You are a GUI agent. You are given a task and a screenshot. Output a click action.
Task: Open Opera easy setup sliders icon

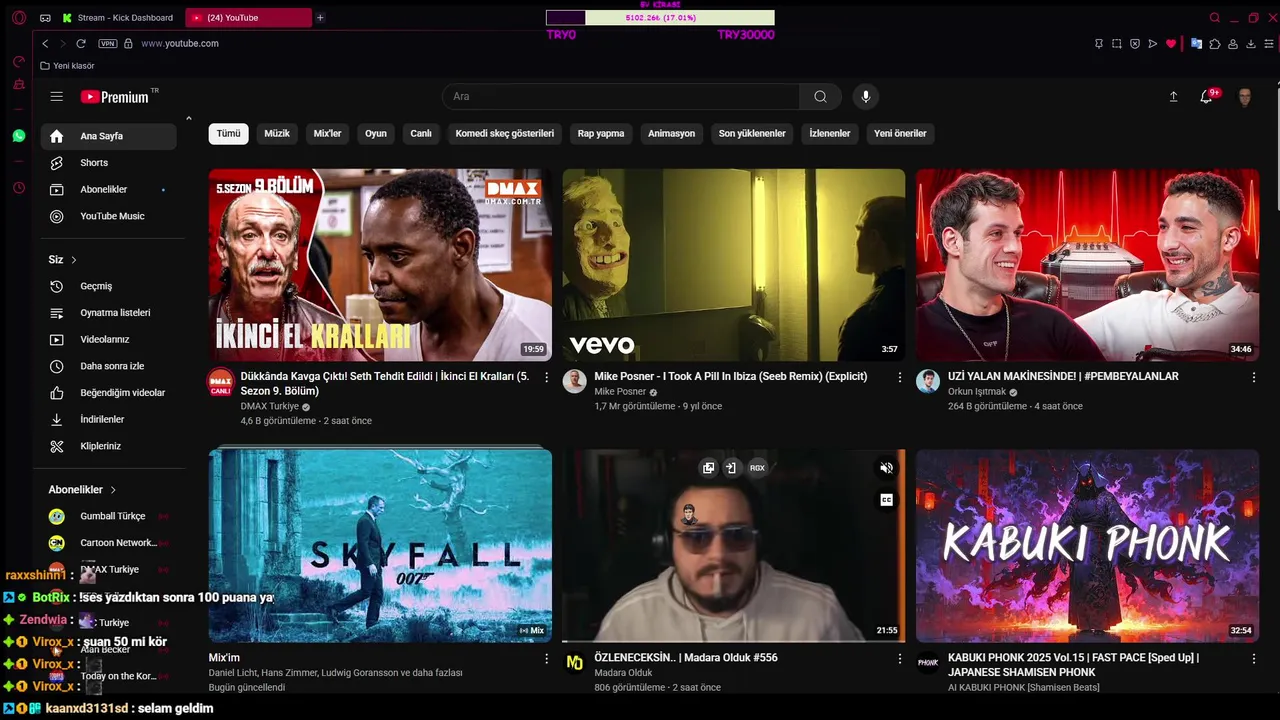1269,43
